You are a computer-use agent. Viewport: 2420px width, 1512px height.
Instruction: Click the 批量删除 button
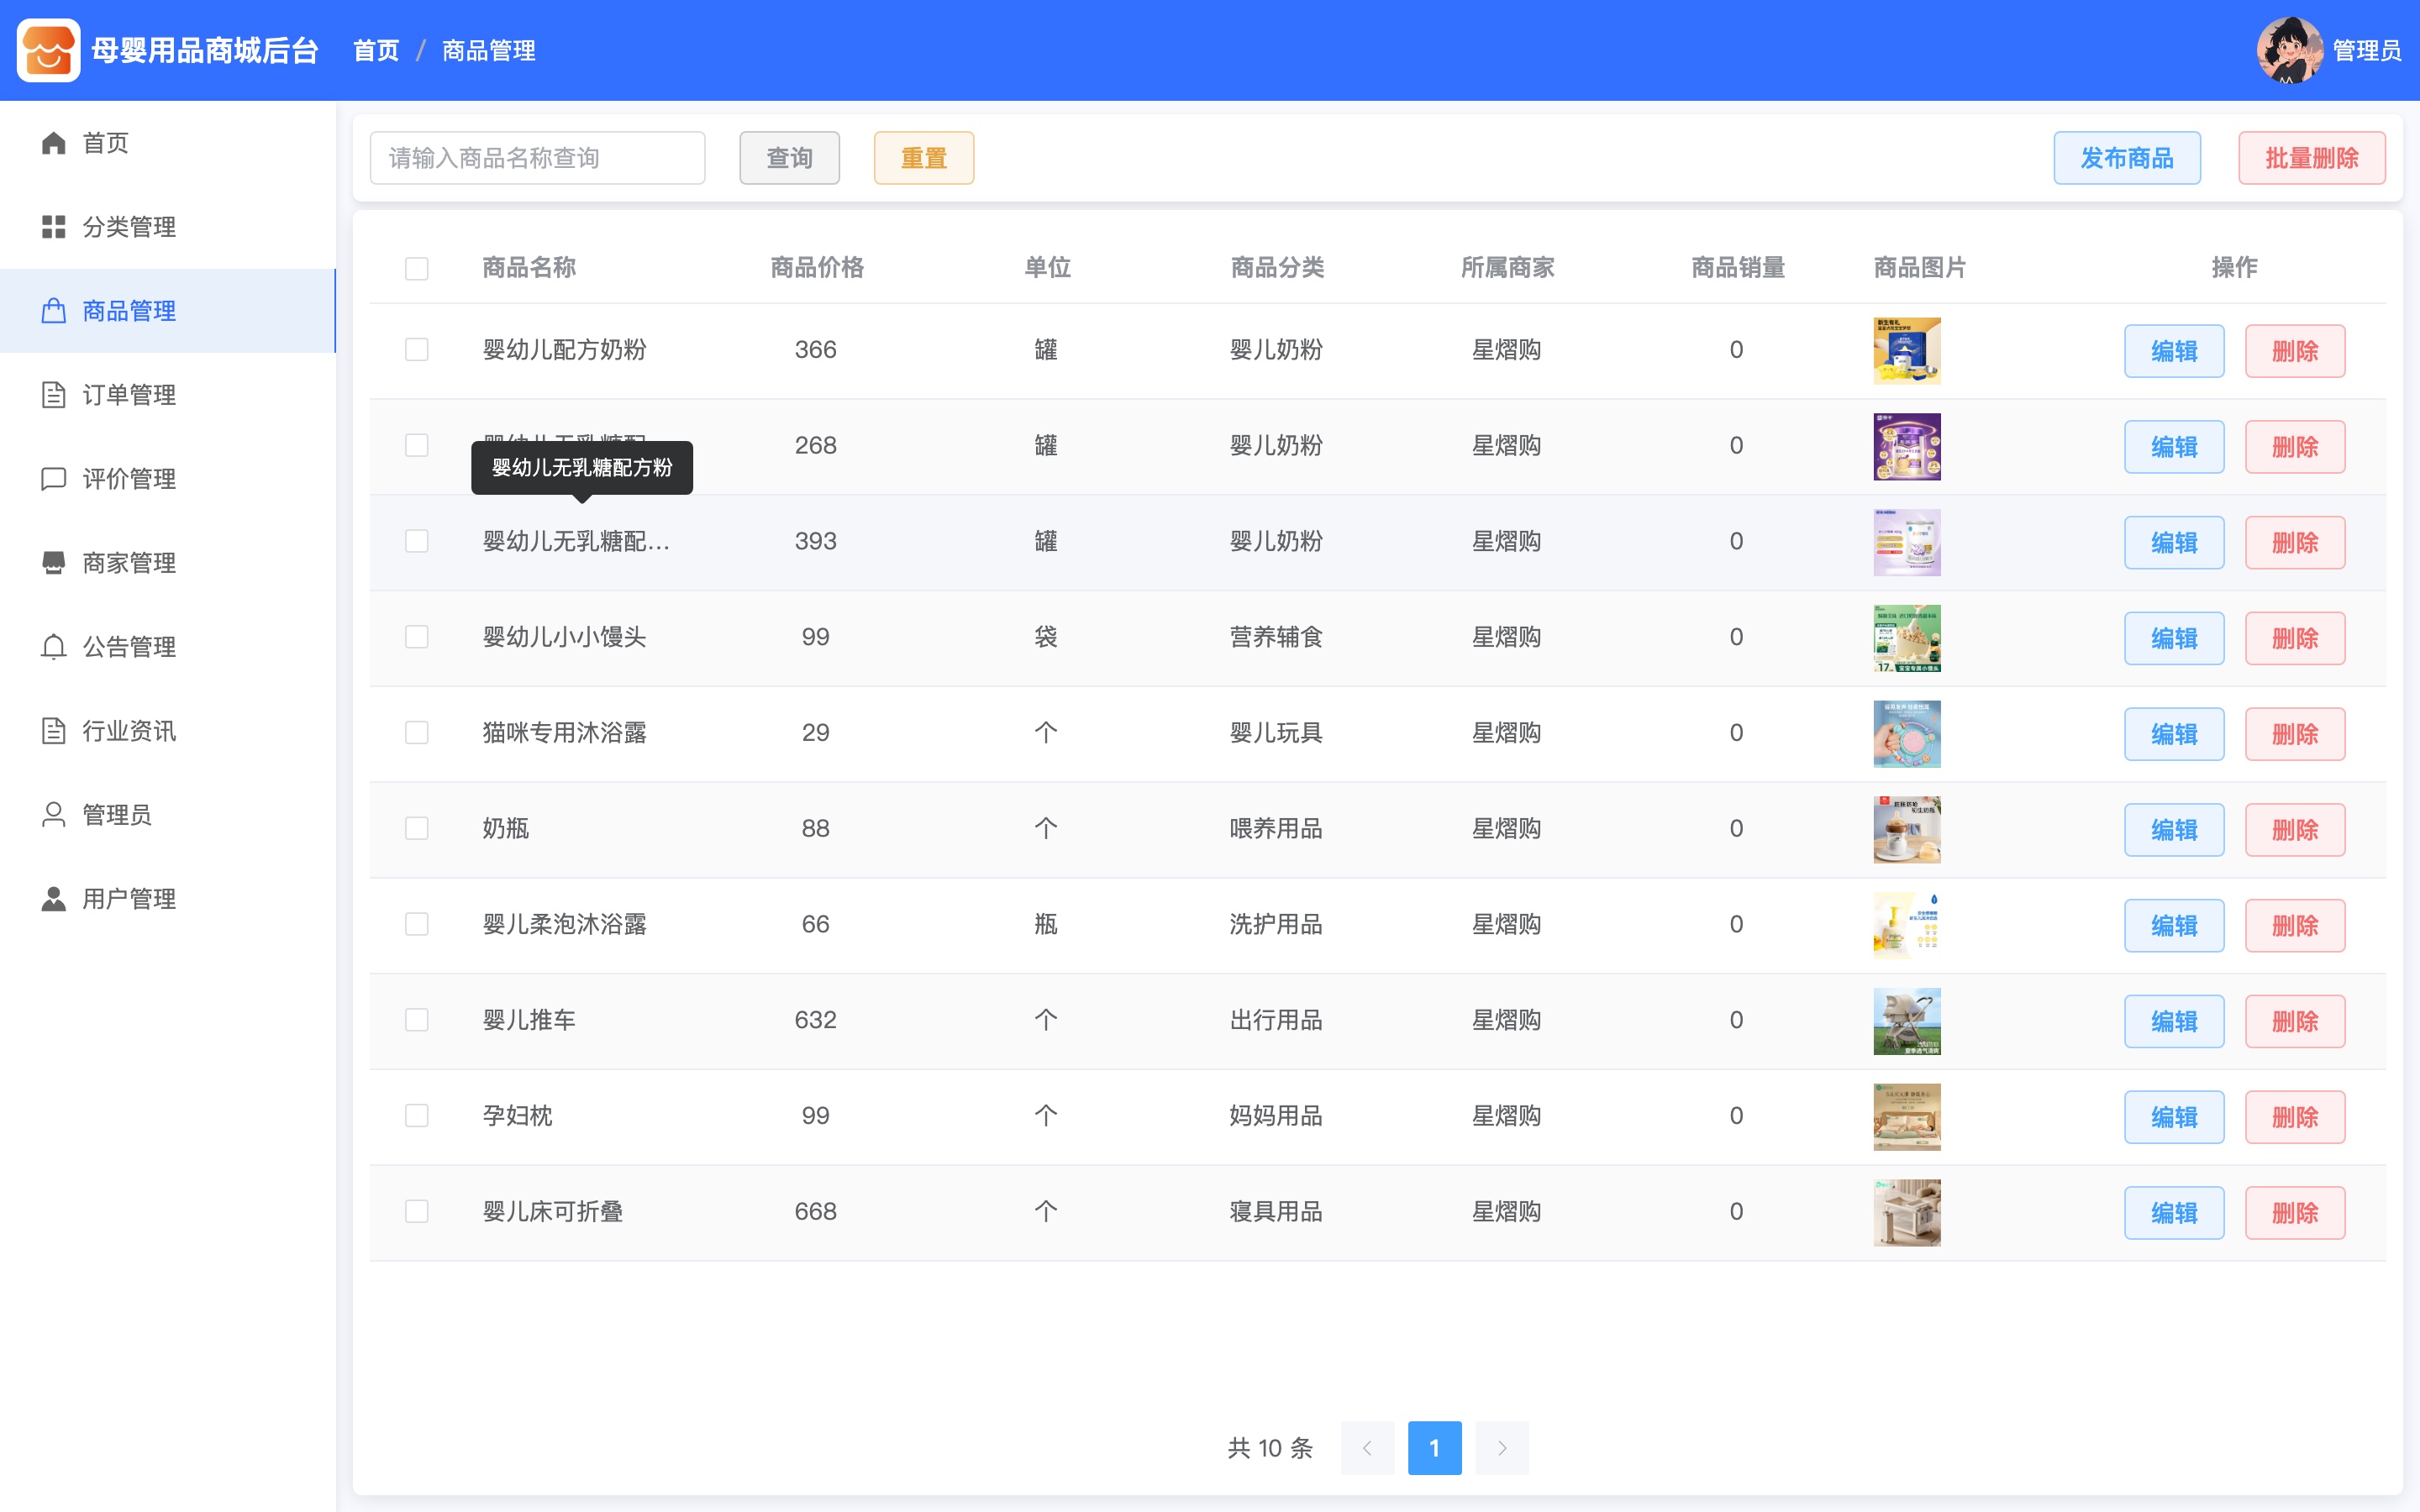point(2312,158)
